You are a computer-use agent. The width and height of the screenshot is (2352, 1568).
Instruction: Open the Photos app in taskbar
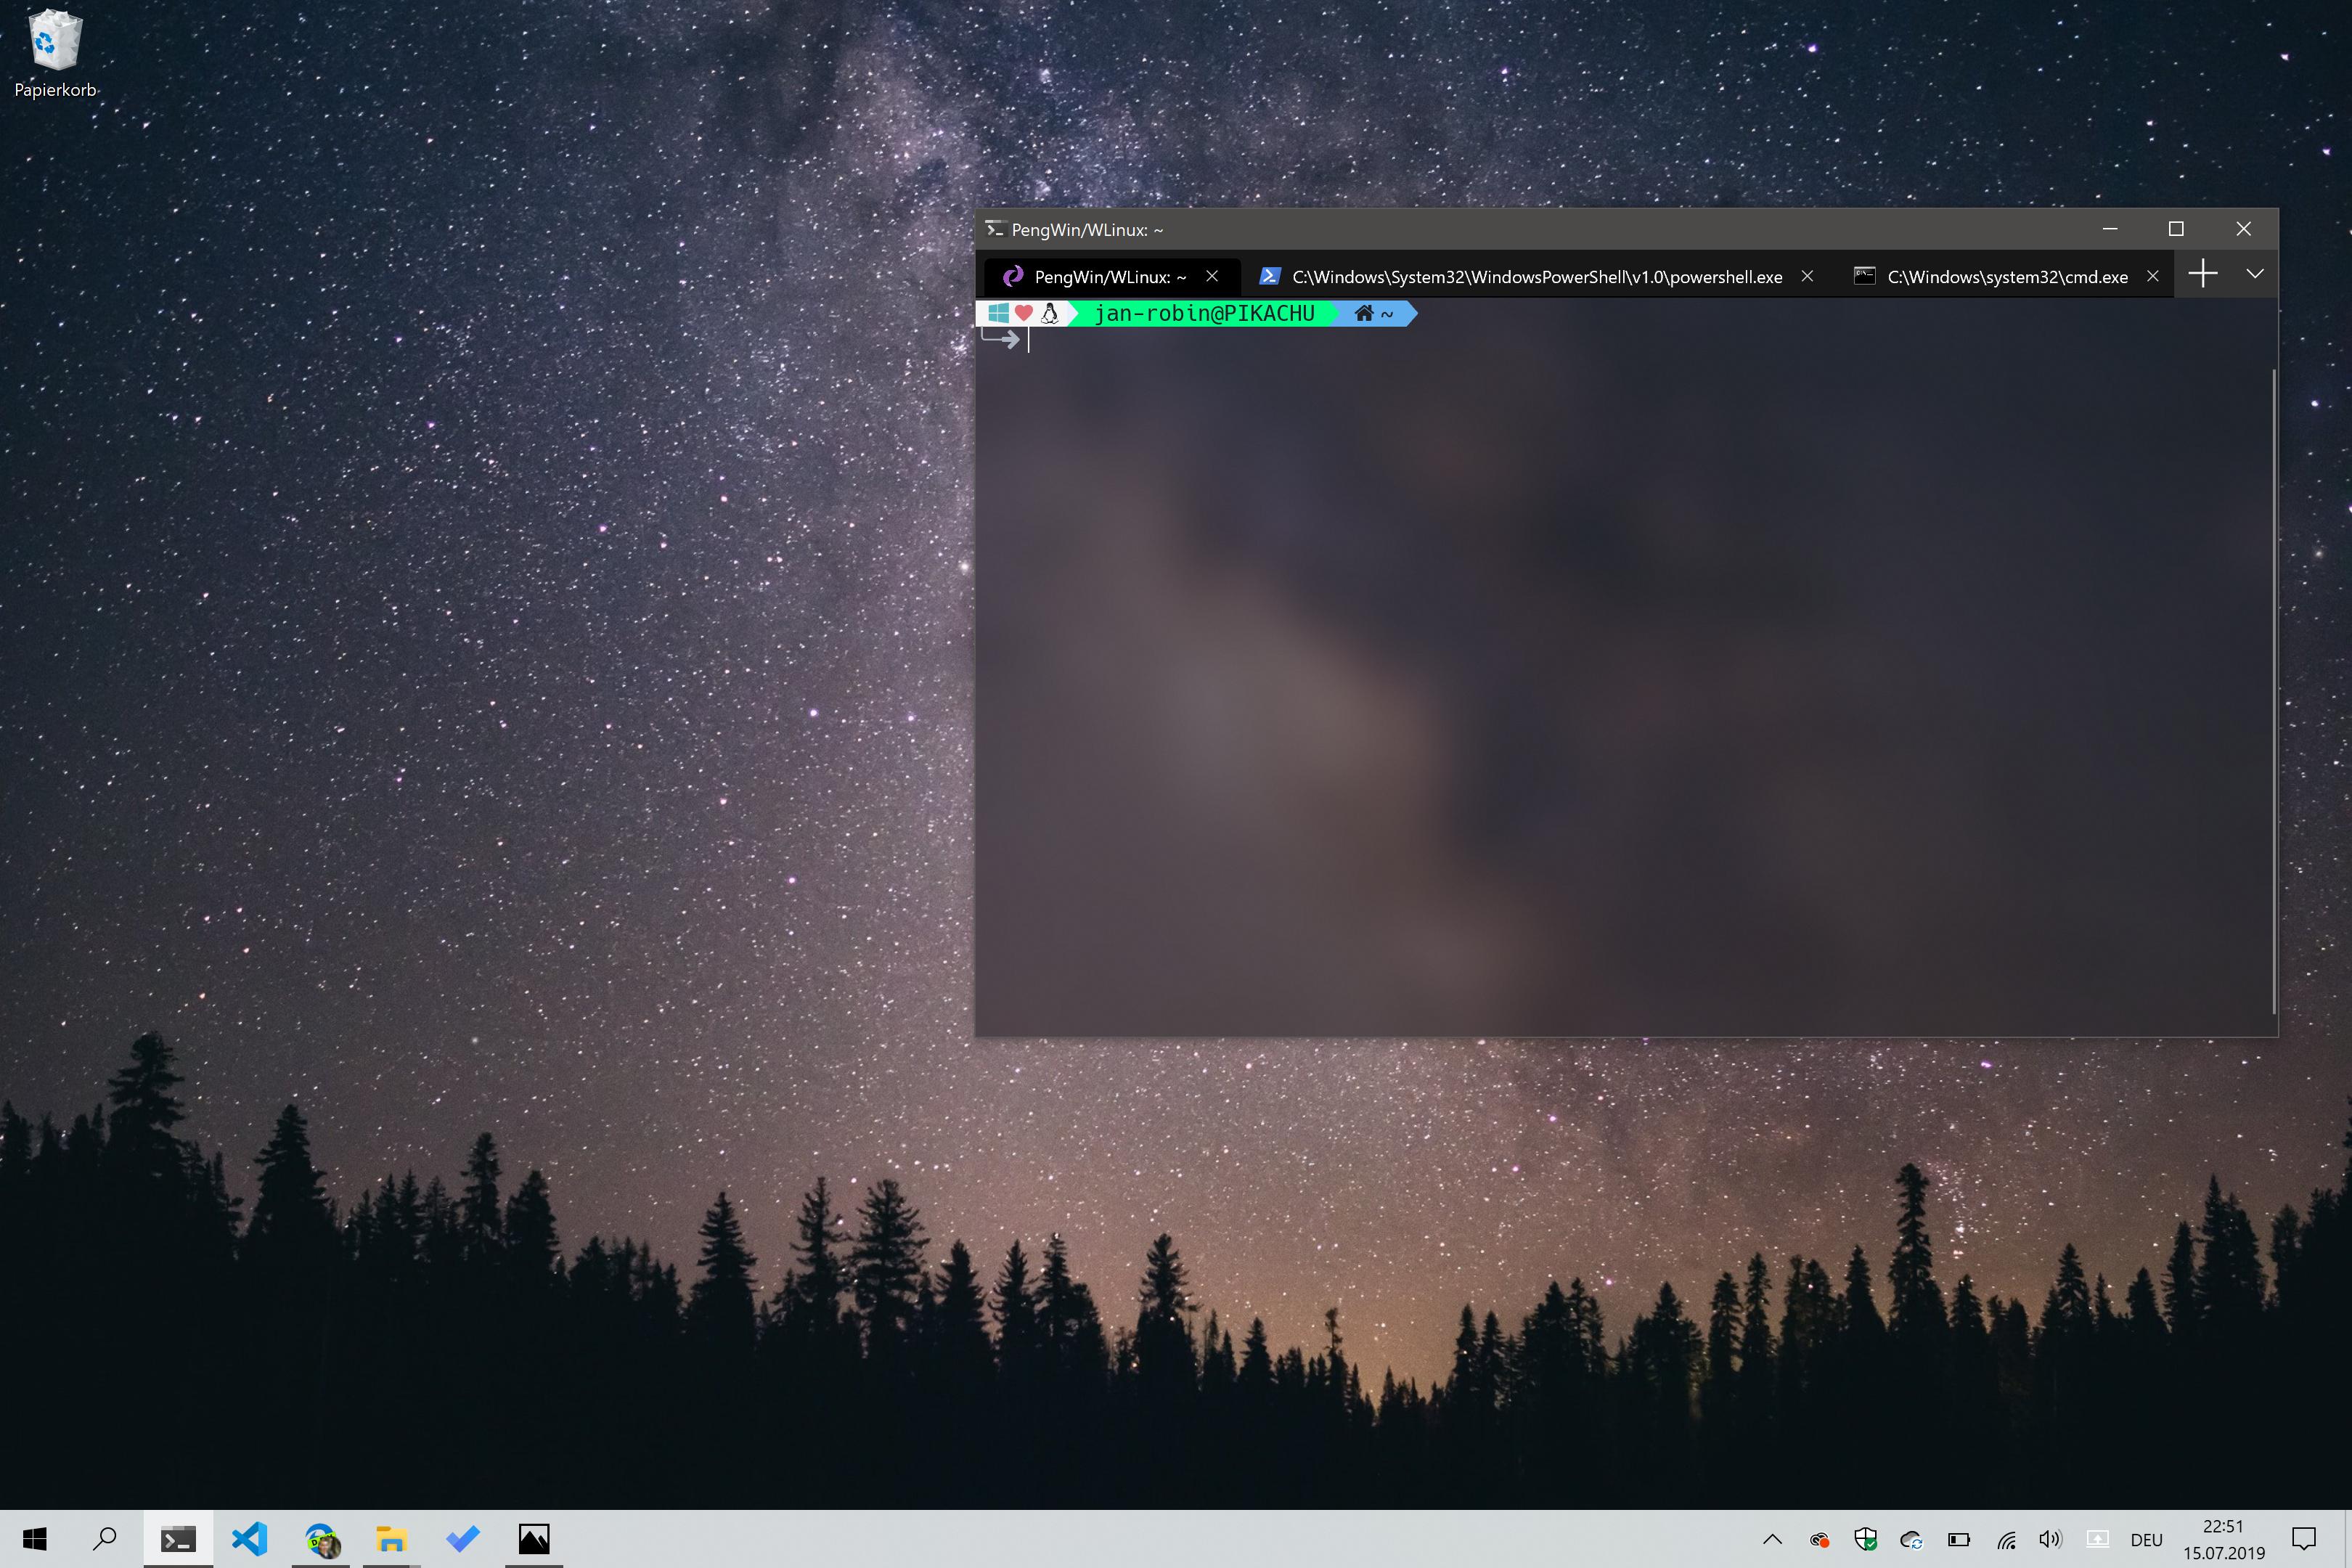534,1538
